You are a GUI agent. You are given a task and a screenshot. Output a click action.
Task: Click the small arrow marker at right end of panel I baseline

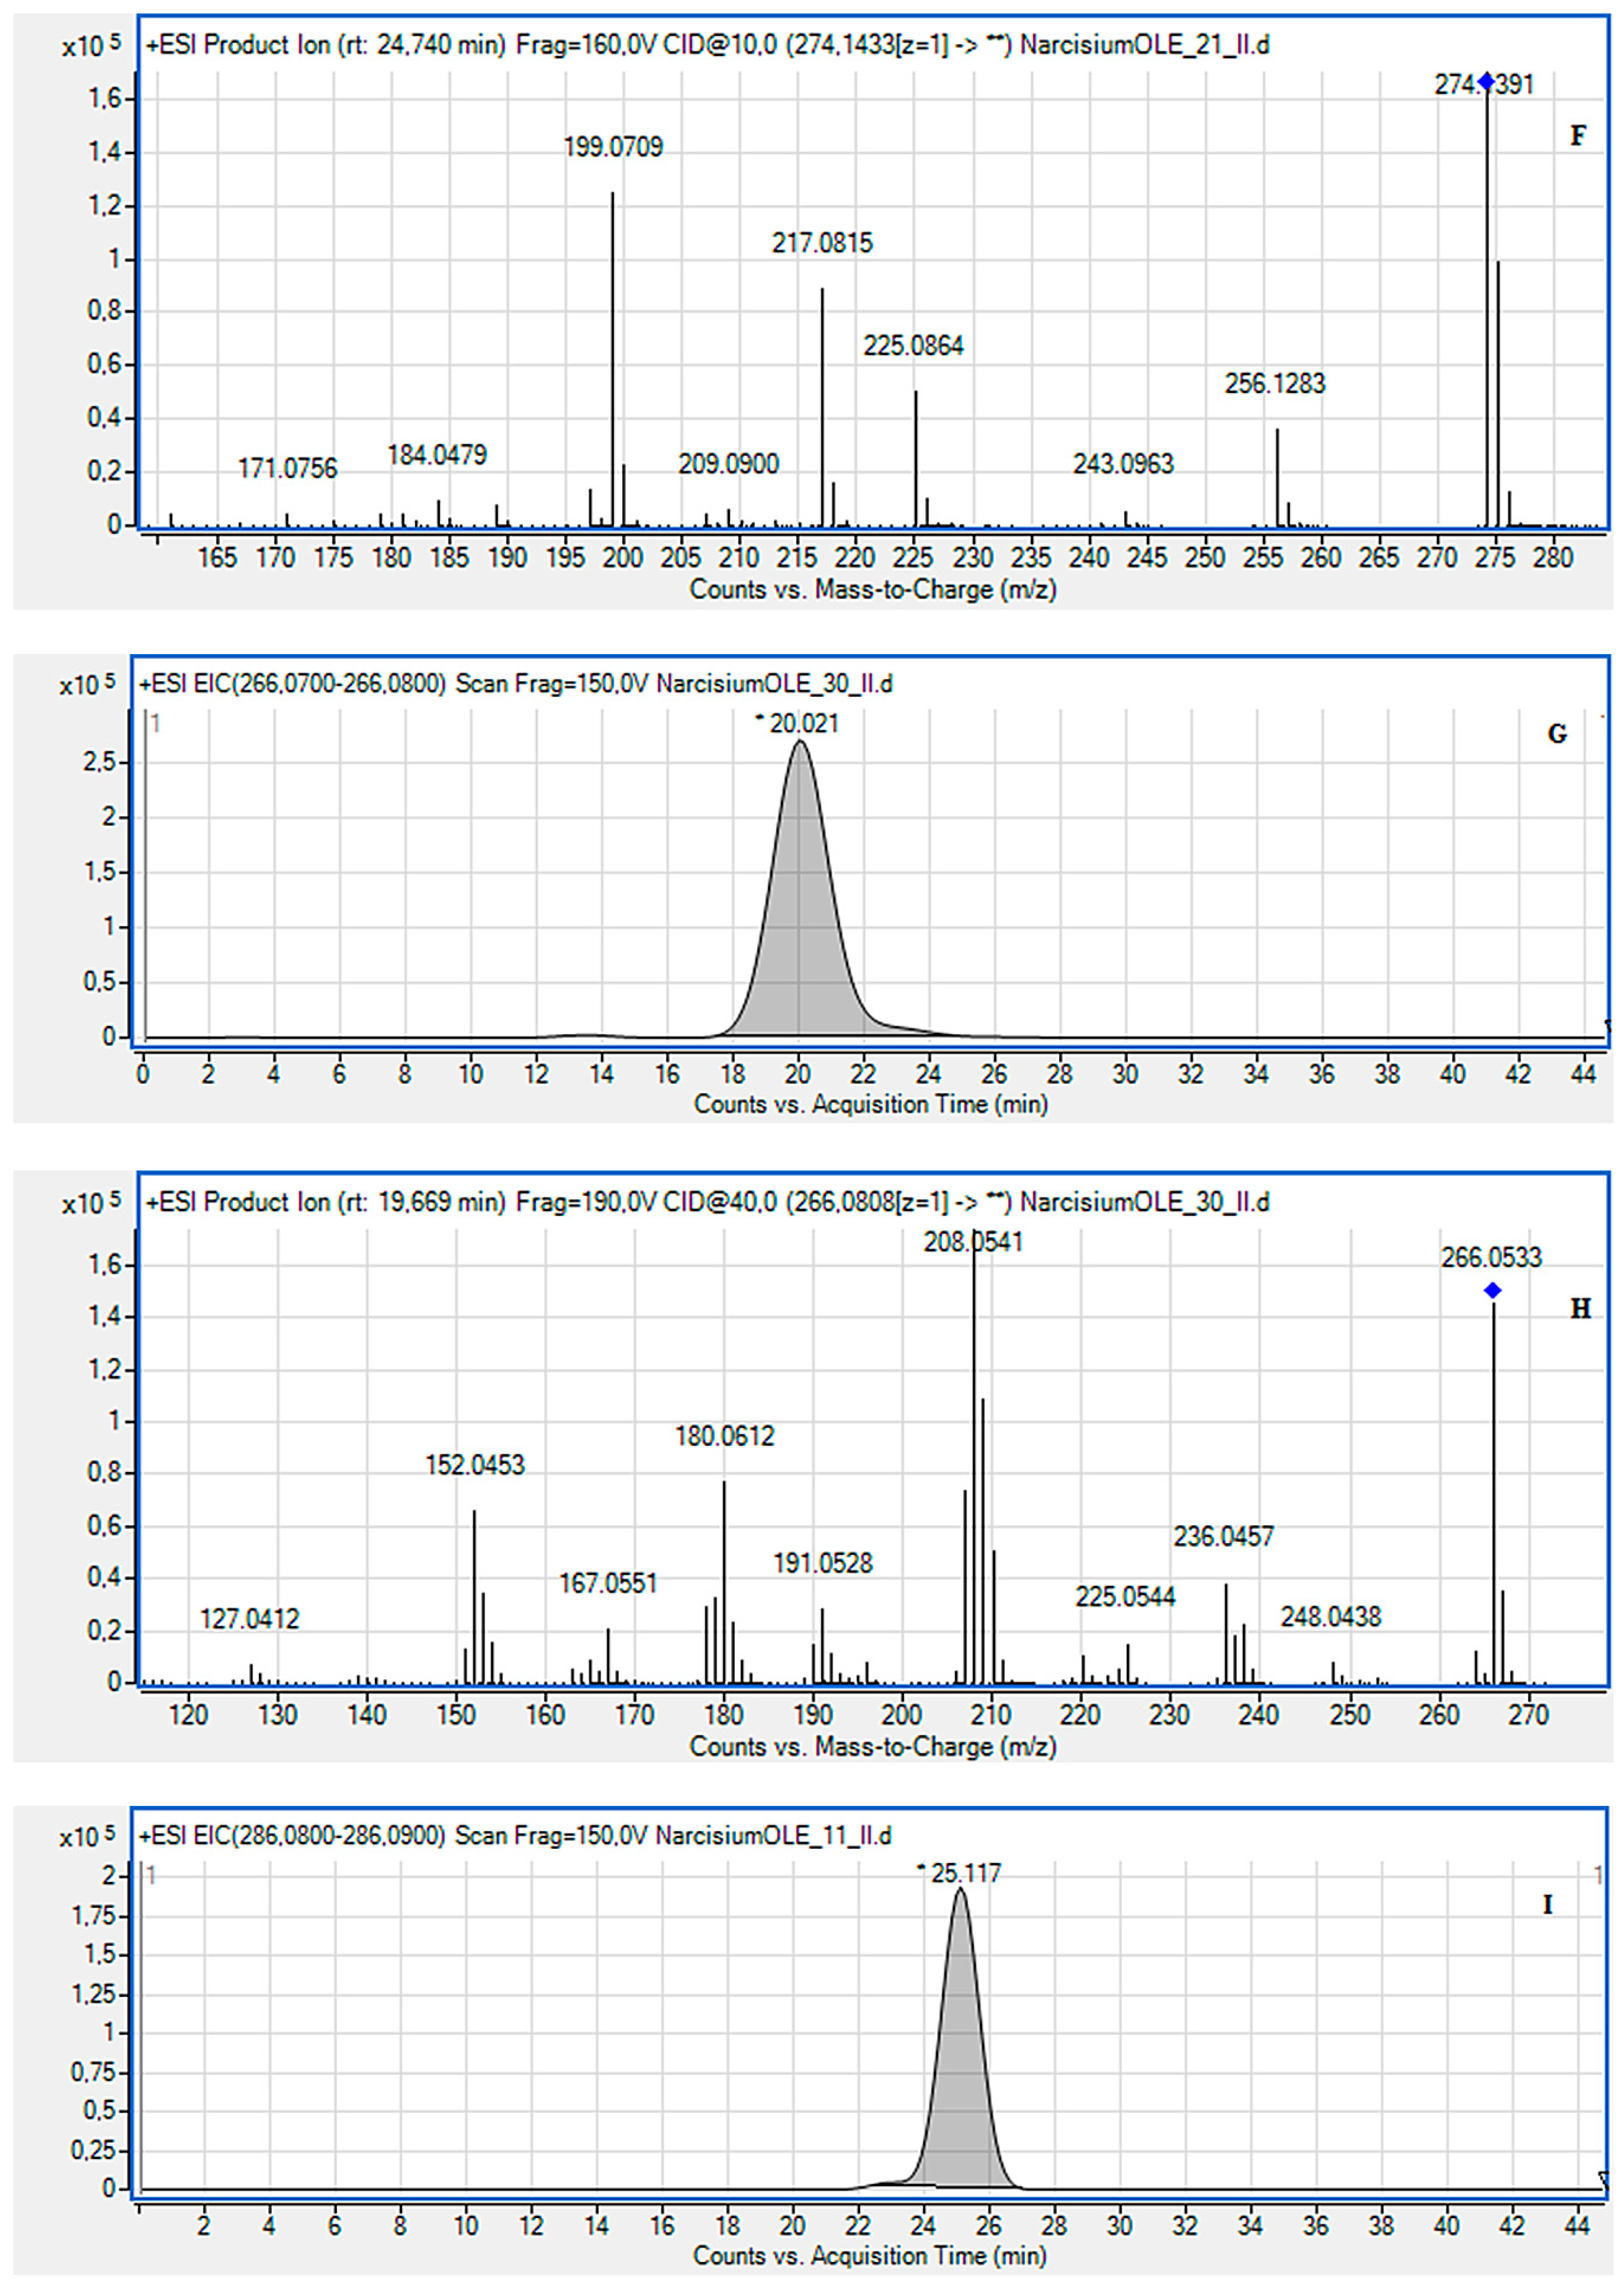(1604, 2178)
